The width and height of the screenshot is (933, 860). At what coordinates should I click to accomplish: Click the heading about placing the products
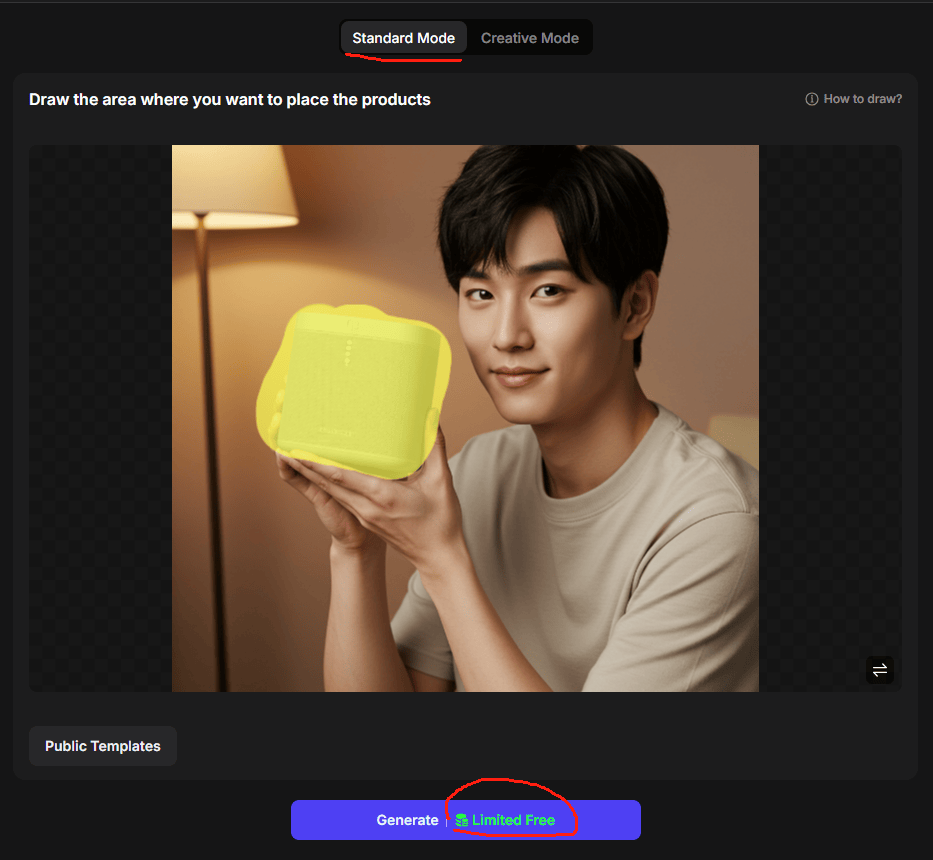pos(230,99)
